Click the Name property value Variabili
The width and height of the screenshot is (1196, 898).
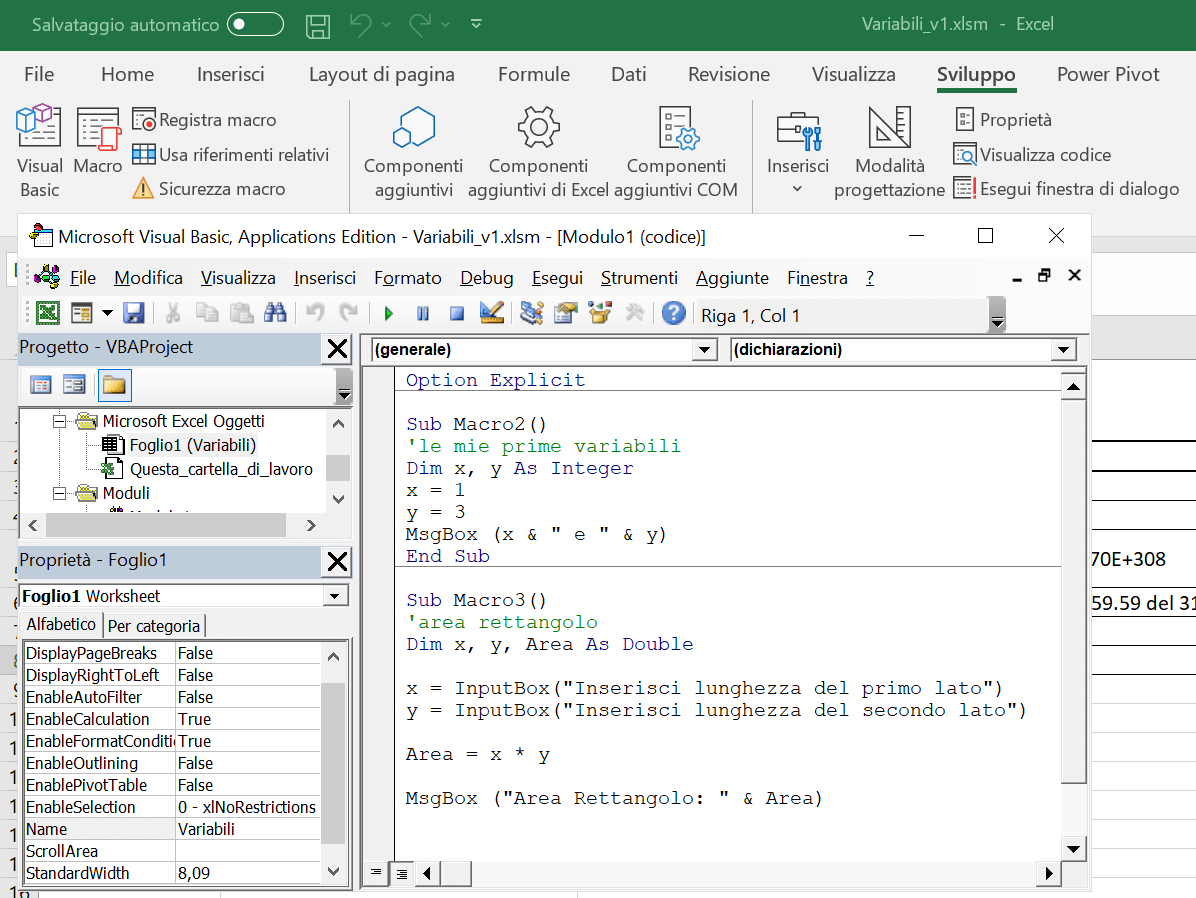pyautogui.click(x=248, y=829)
